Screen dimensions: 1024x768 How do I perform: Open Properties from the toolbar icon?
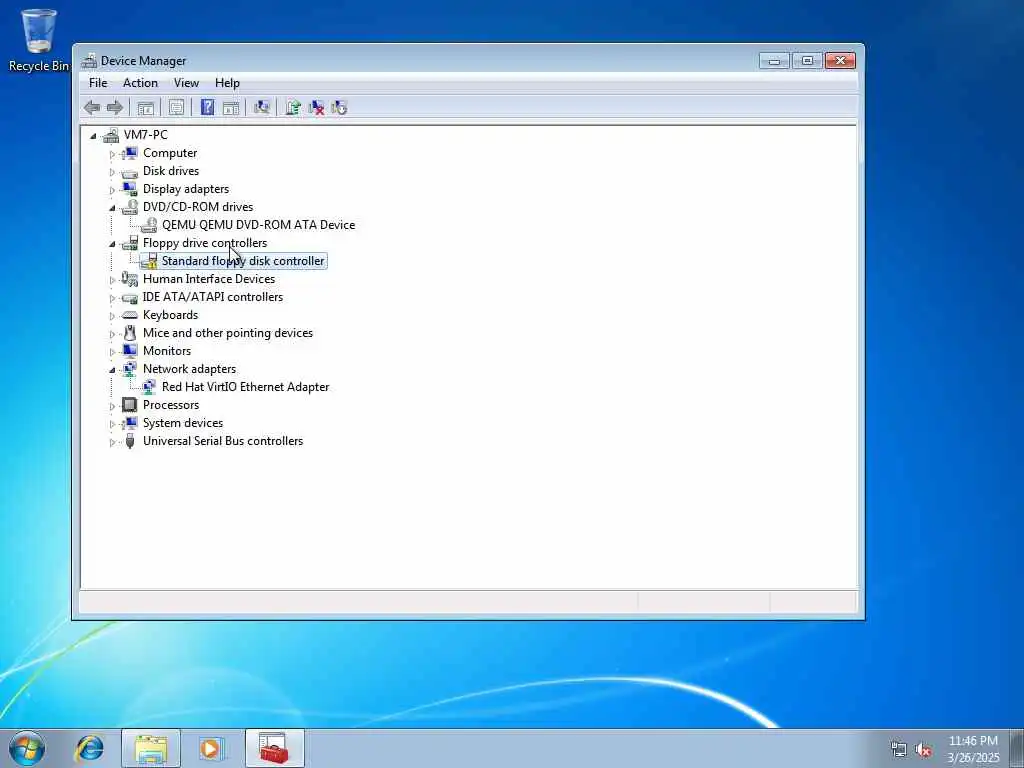176,108
